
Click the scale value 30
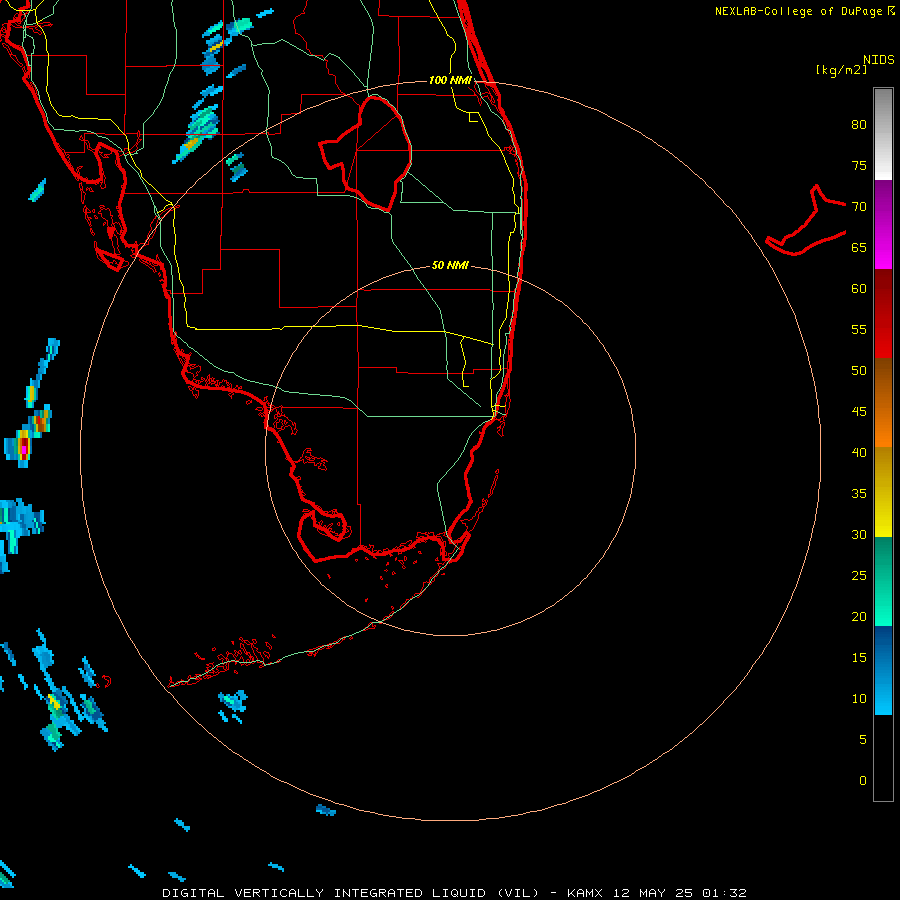tap(859, 534)
